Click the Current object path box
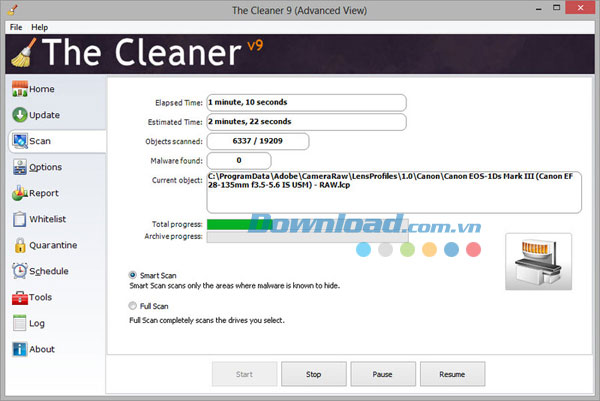 click(394, 192)
